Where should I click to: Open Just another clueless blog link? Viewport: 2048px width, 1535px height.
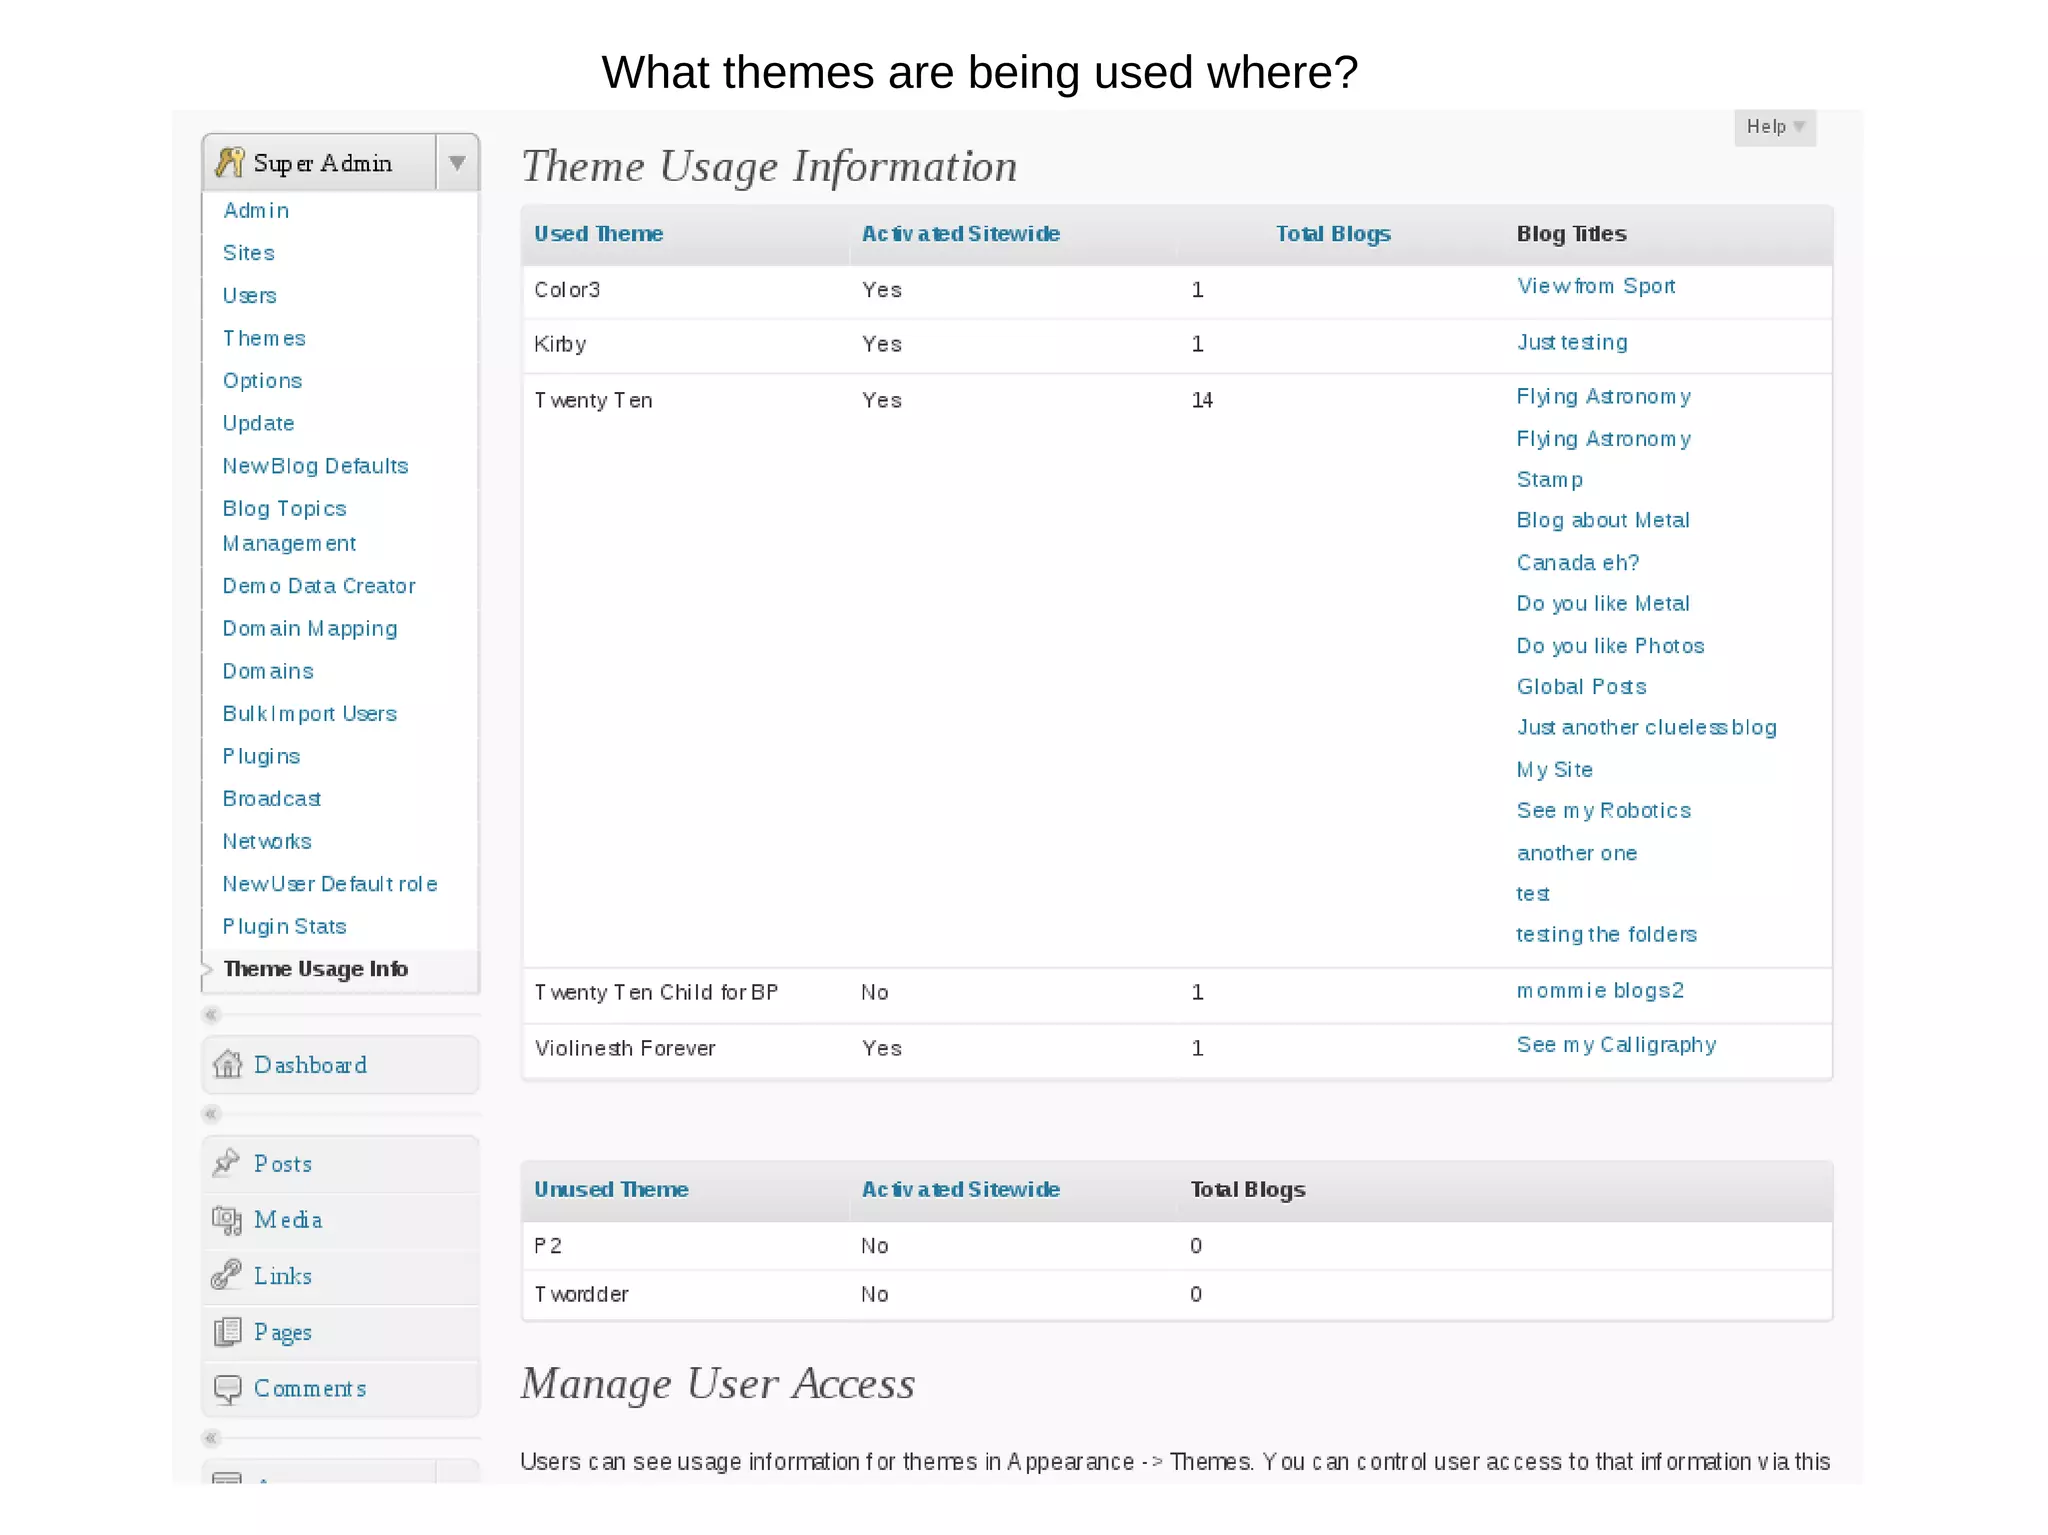point(1647,728)
